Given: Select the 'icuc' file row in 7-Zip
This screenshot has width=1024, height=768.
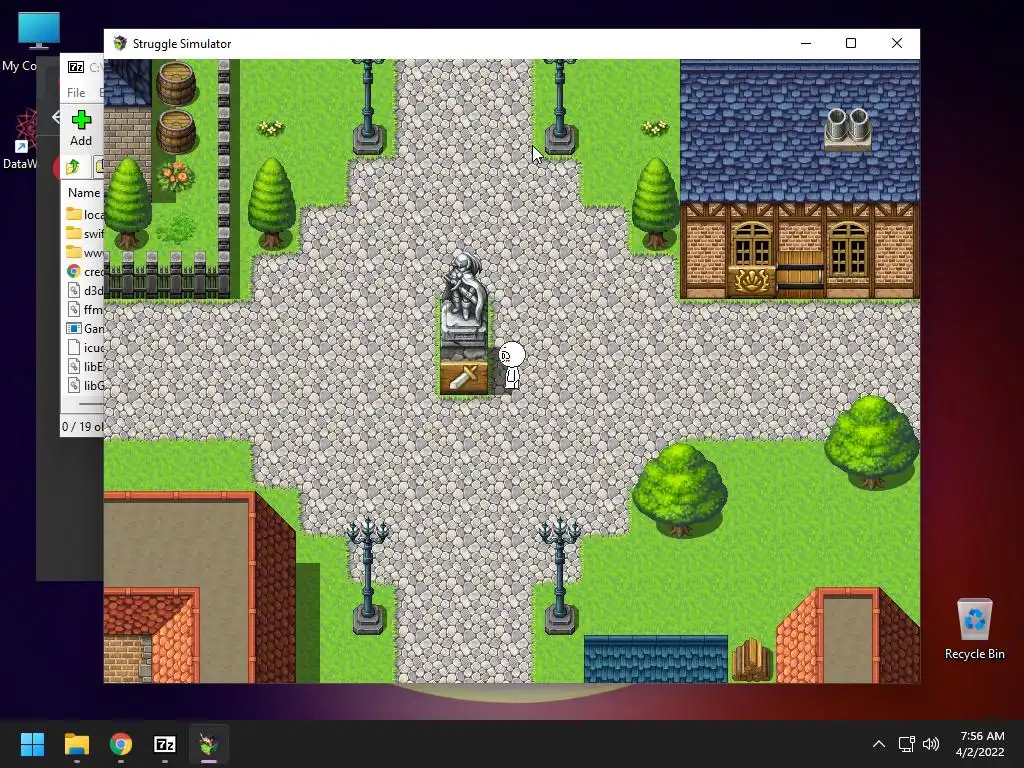Looking at the screenshot, I should tap(84, 347).
